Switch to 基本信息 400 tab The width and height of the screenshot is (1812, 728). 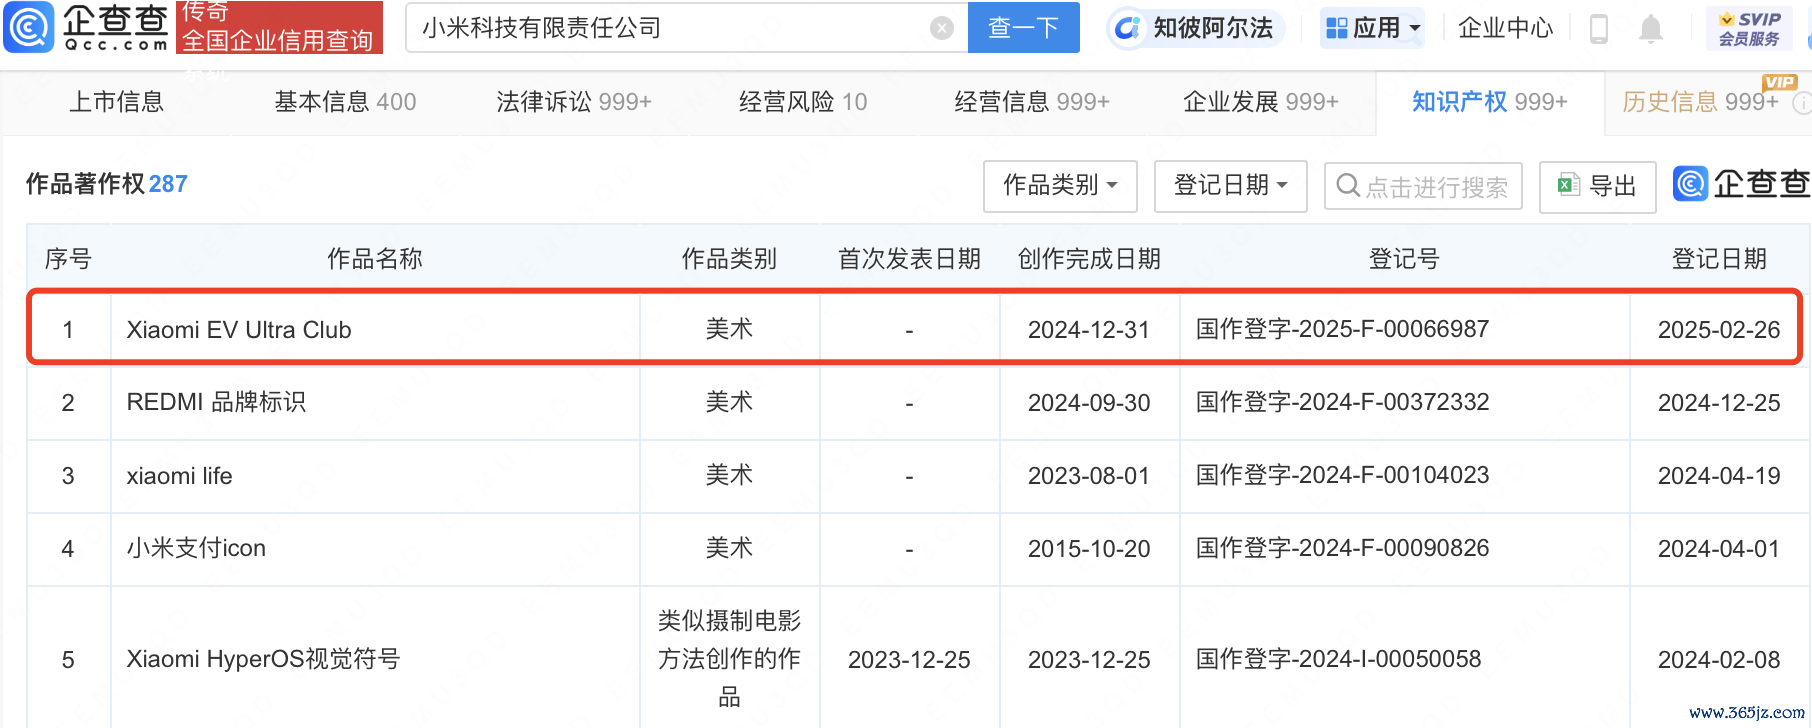point(345,102)
